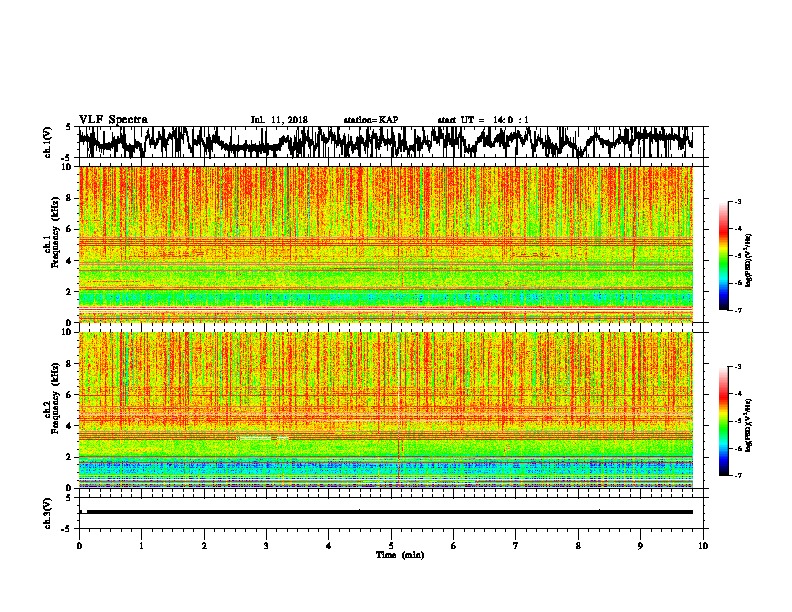Click the ch.1 color bar log PSD units label
Image resolution: width=792 pixels, height=612 pixels.
coord(749,260)
